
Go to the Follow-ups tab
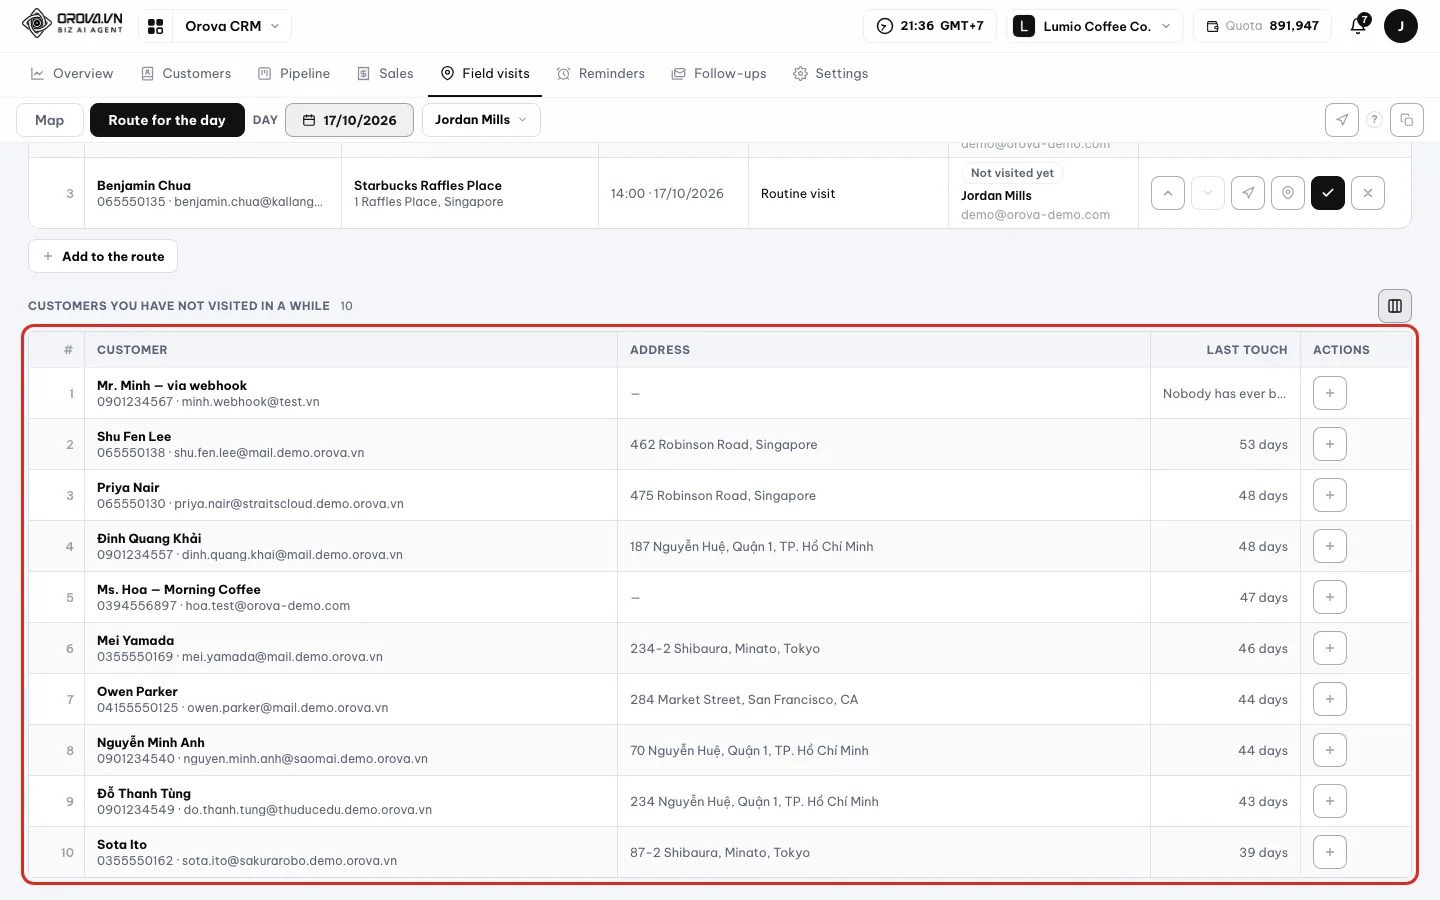(719, 74)
